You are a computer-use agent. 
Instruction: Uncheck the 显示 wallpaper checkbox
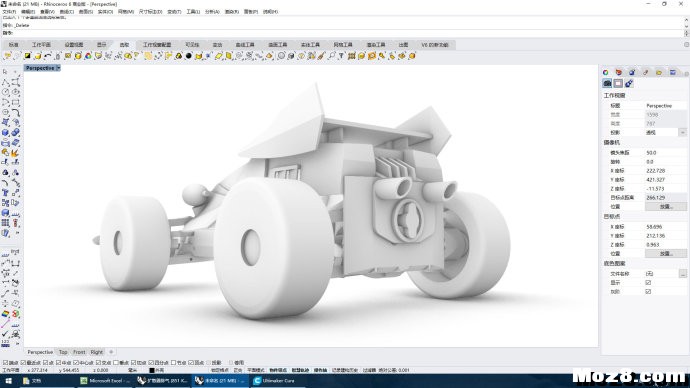(x=648, y=283)
